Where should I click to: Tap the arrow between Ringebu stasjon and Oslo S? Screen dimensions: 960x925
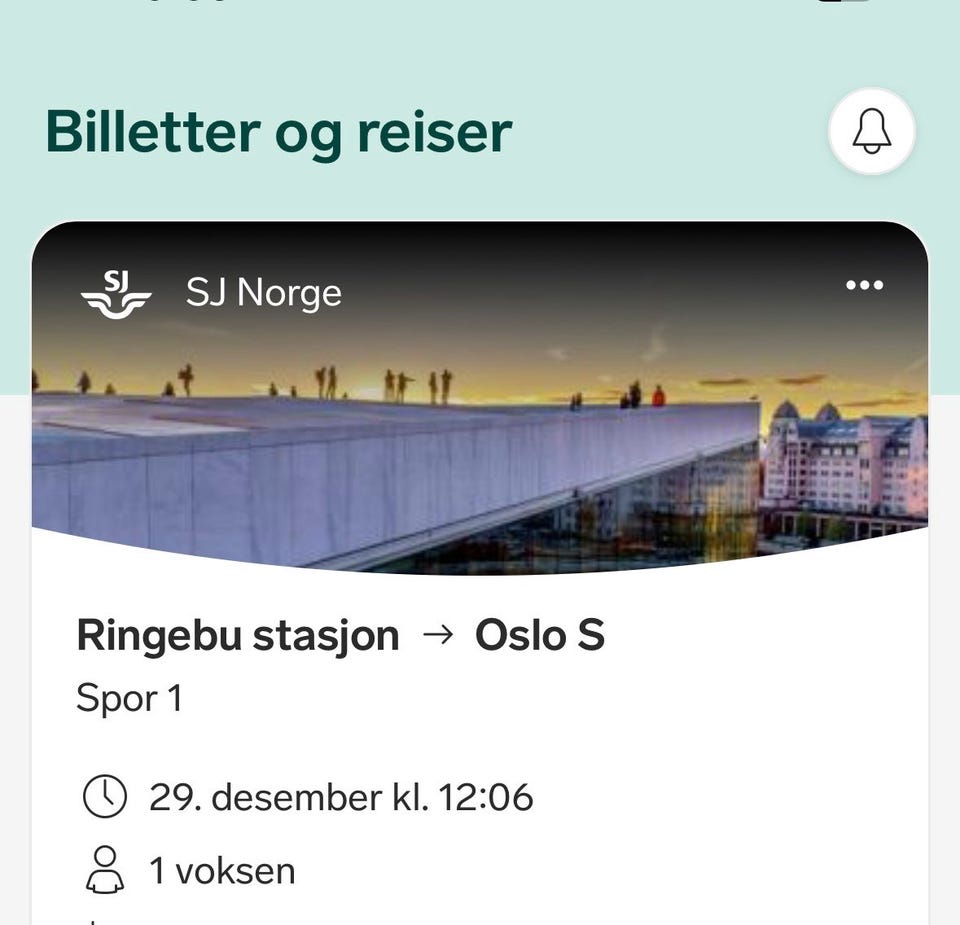coord(438,634)
